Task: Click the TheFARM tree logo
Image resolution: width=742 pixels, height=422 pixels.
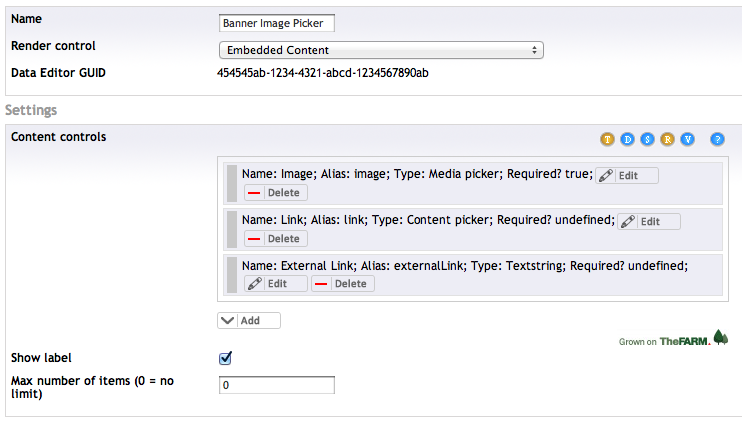Action: pos(720,339)
